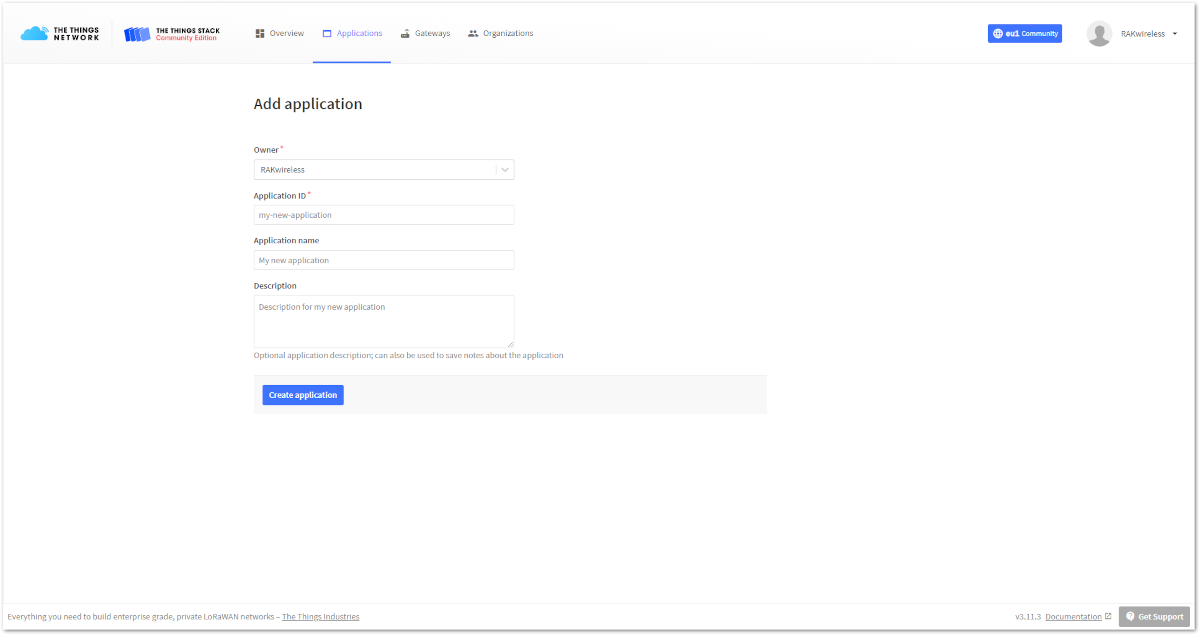Focus the Description text area

384,321
